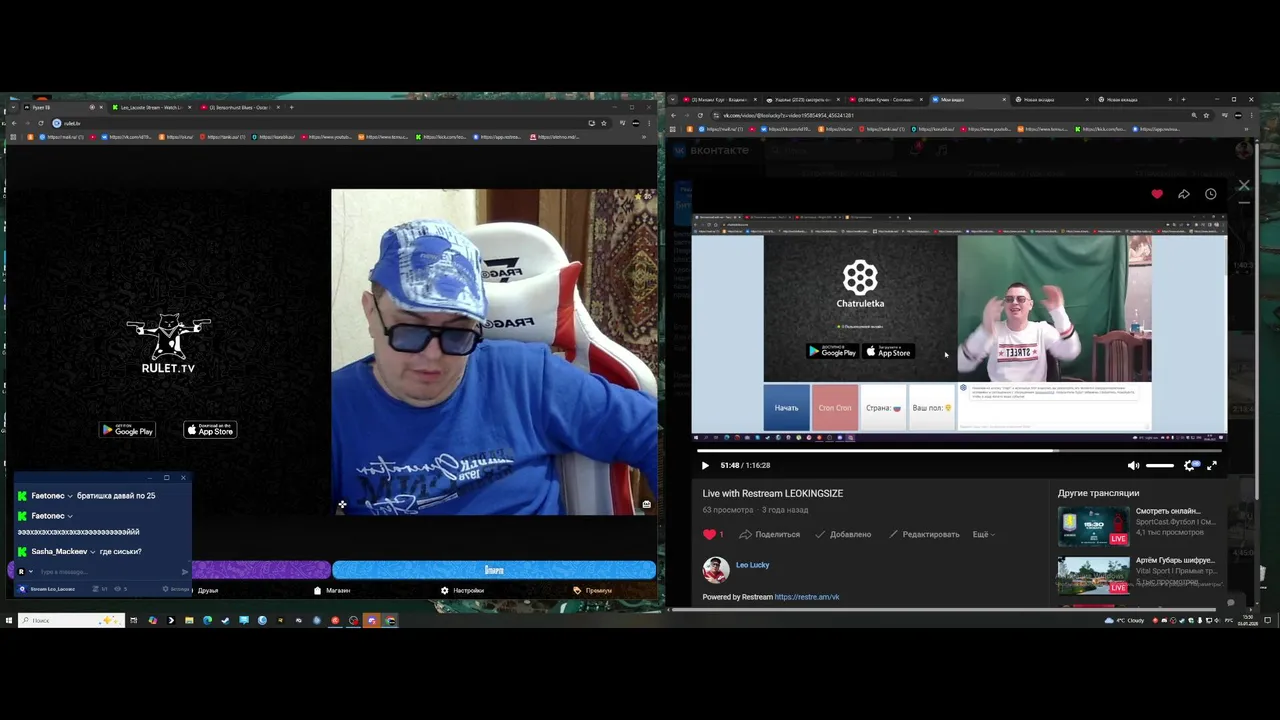
Task: Click the chat Type a message field
Action: (x=108, y=572)
